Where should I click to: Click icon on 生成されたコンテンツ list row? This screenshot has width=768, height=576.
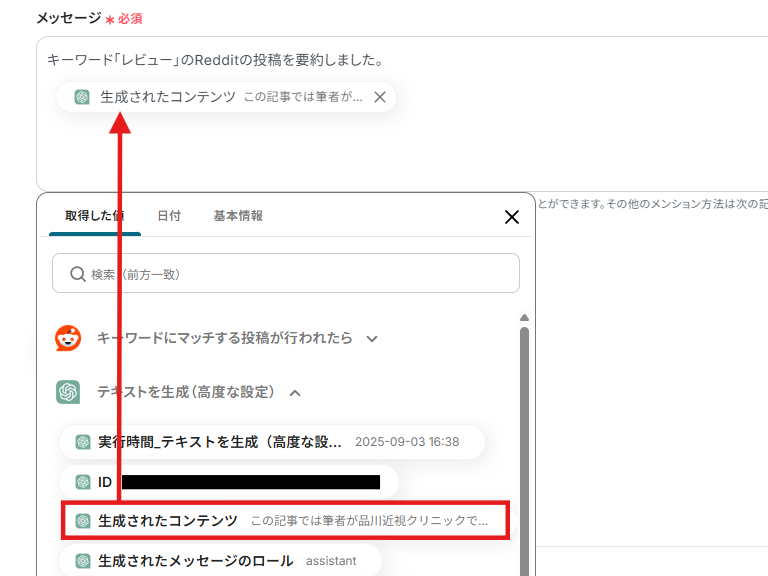[x=83, y=521]
